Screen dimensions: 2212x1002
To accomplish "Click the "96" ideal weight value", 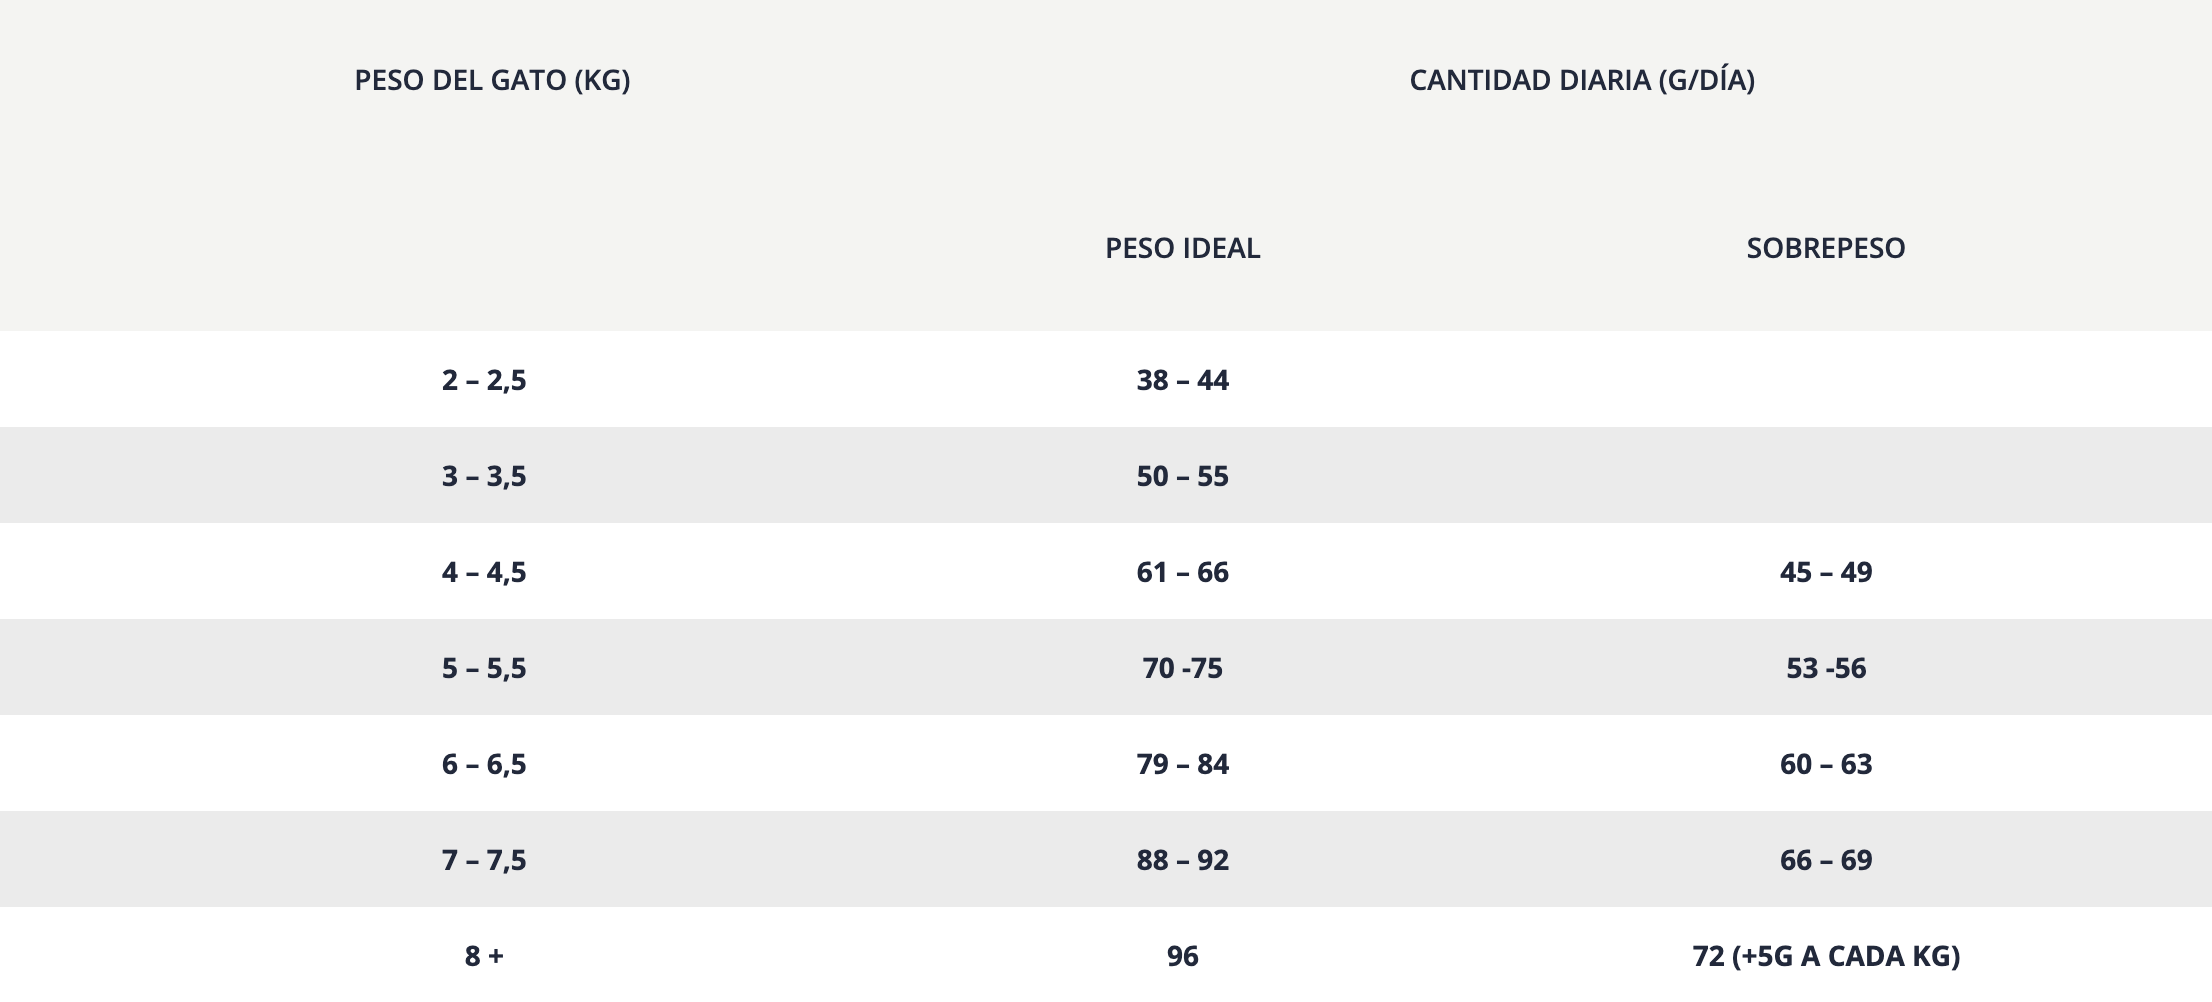I will 1182,956.
